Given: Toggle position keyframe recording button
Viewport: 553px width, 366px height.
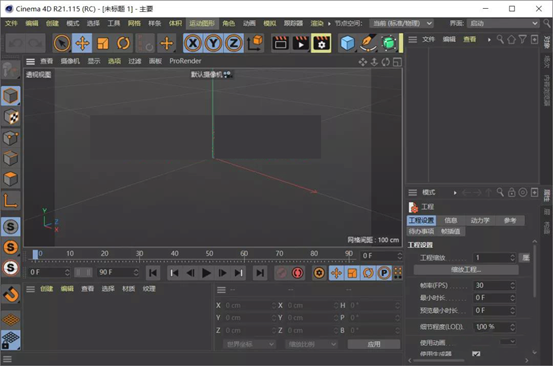Looking at the screenshot, I should click(337, 273).
